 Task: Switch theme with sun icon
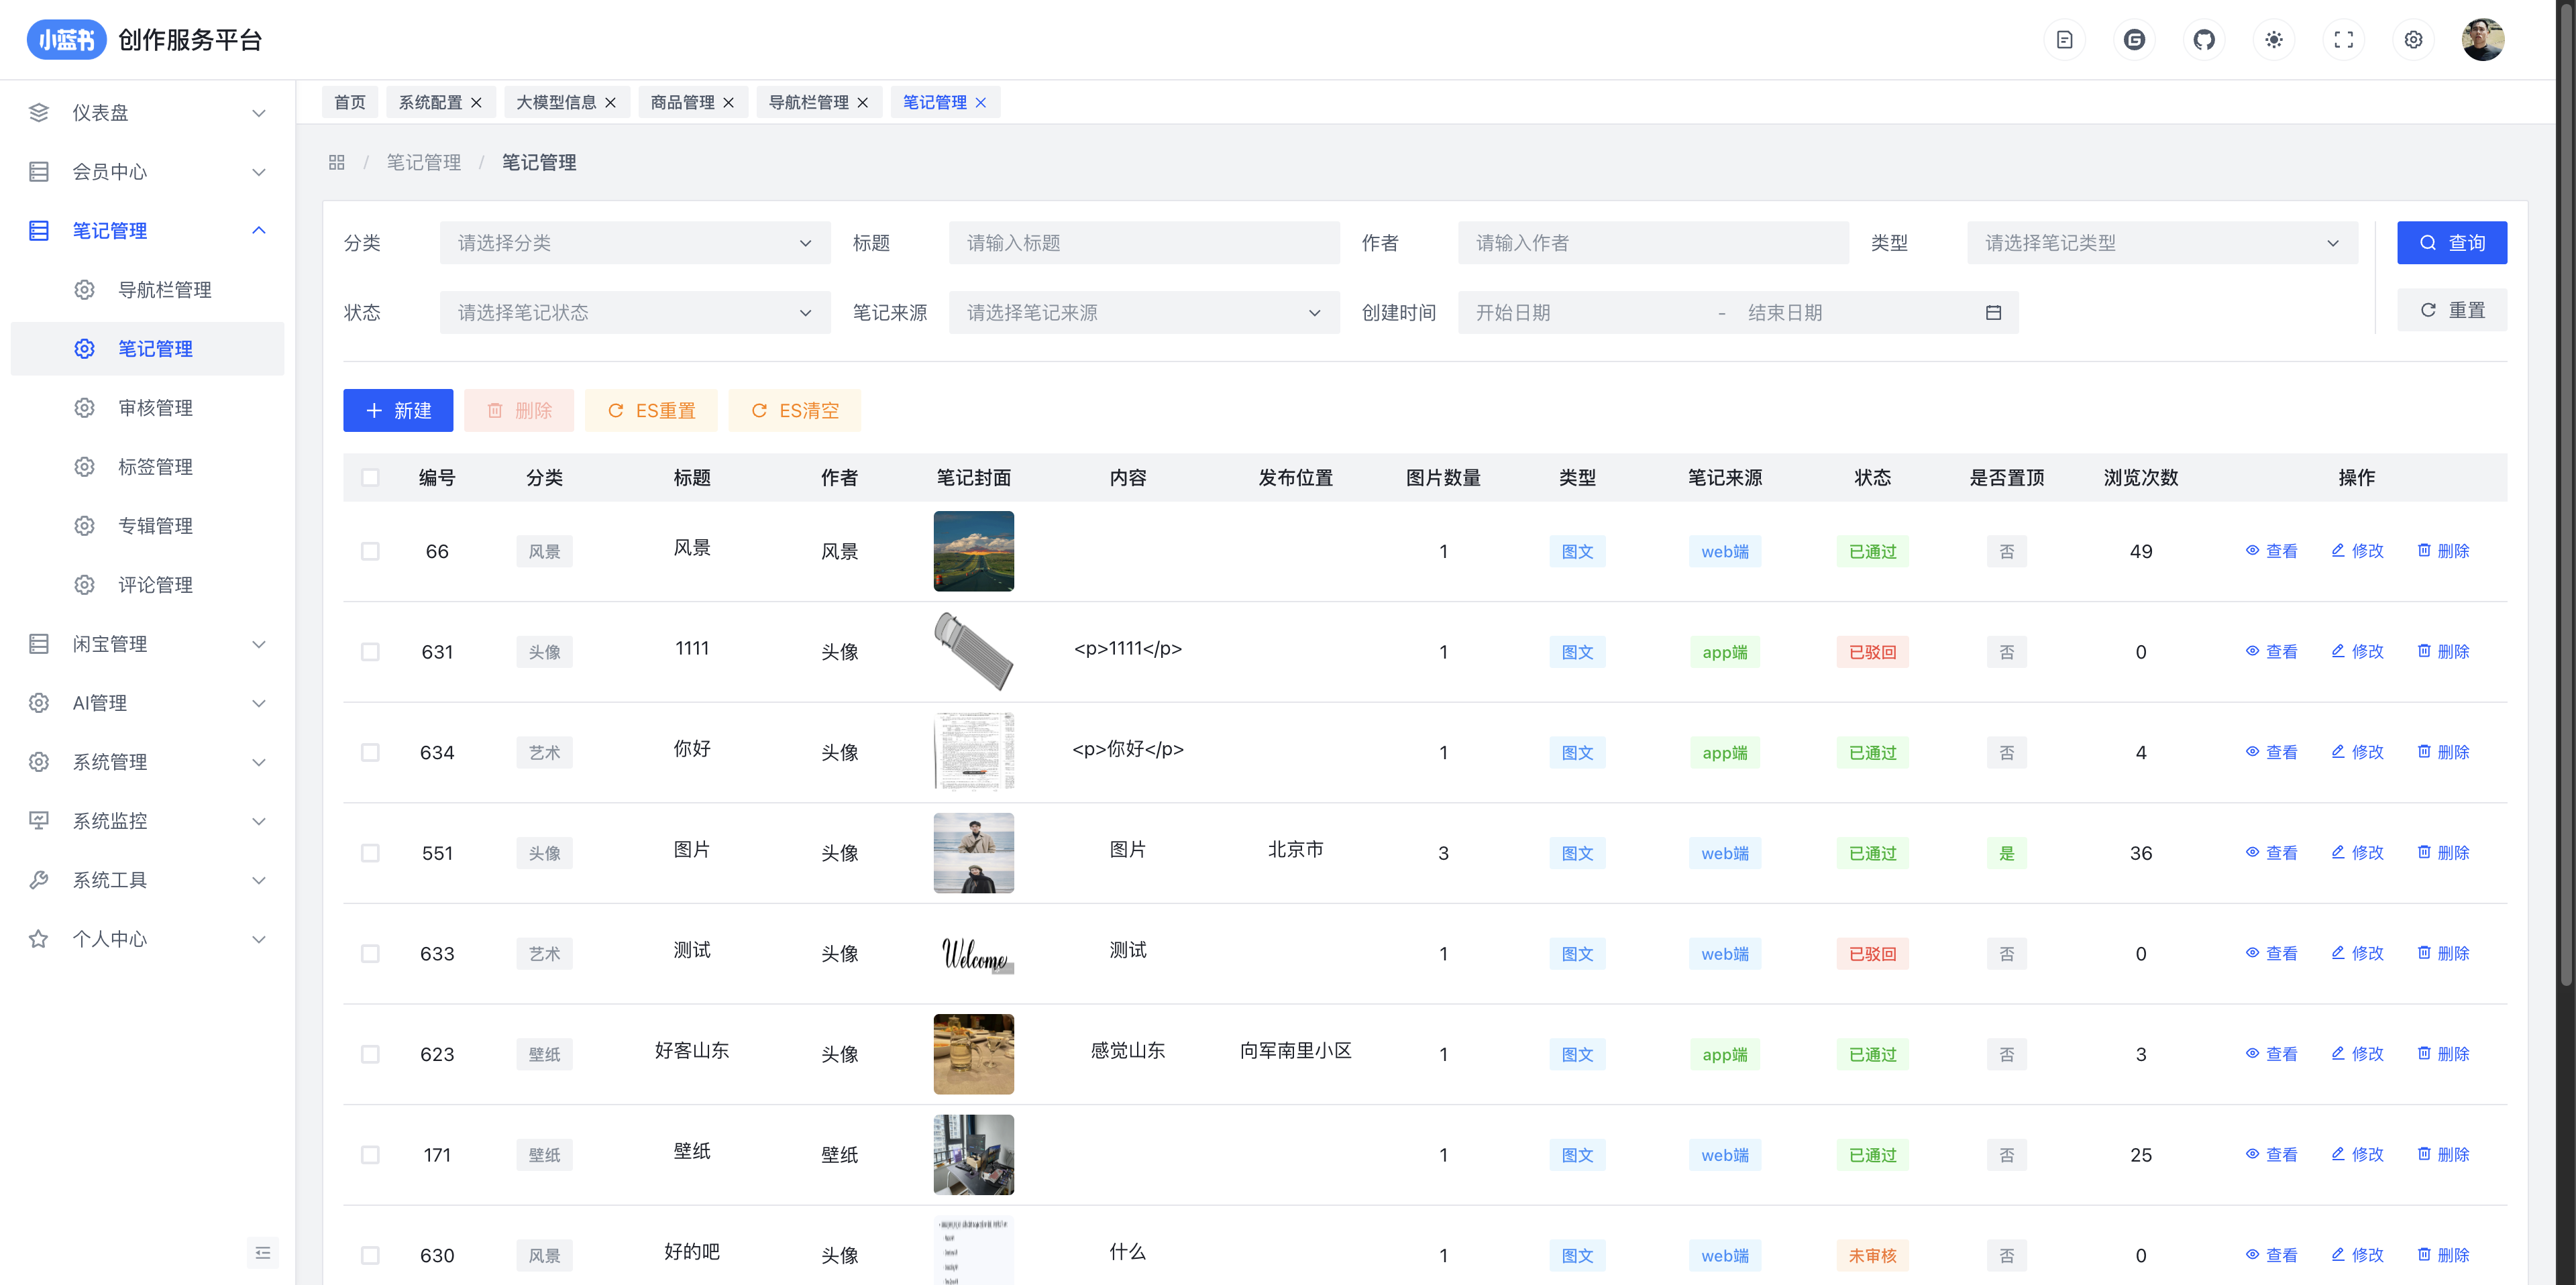coord(2273,40)
